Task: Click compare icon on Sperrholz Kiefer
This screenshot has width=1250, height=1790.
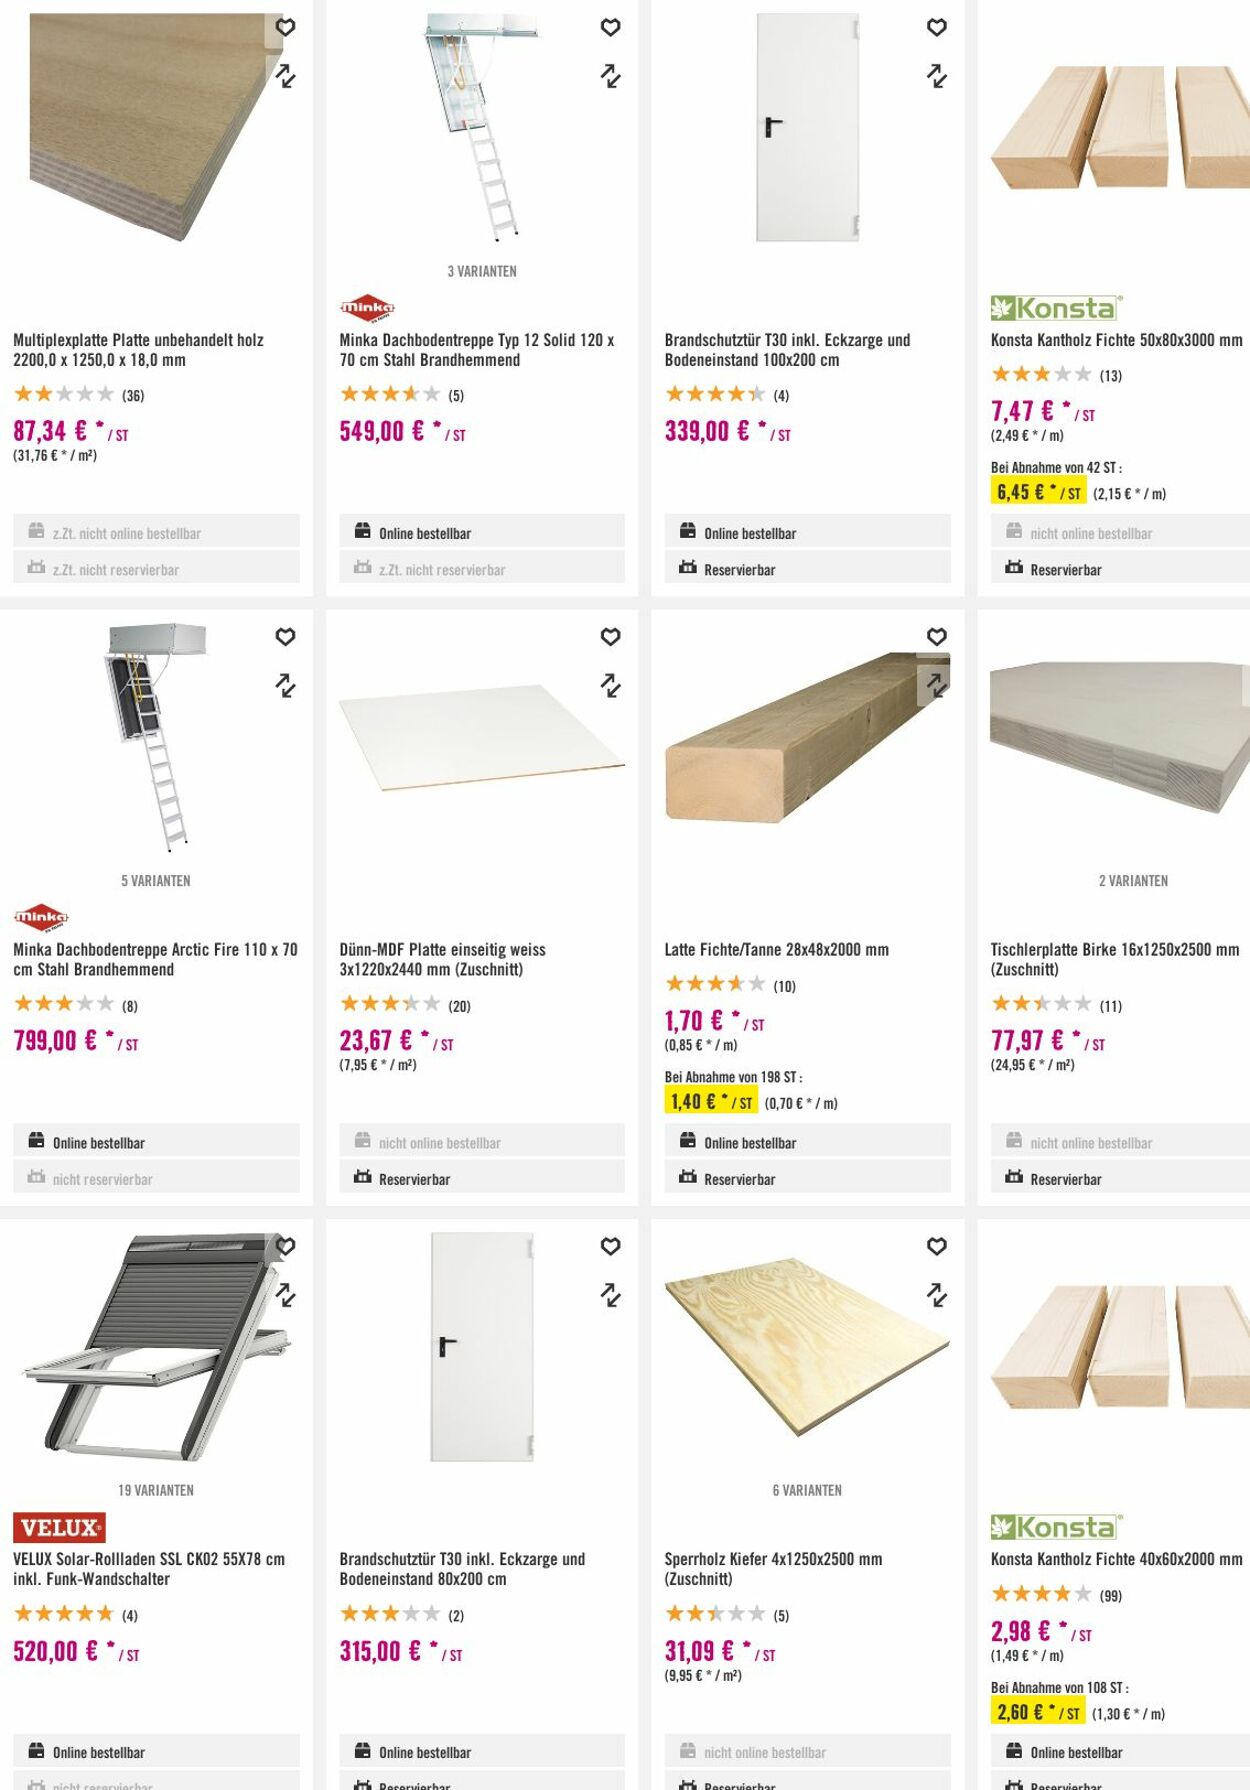Action: [936, 1295]
